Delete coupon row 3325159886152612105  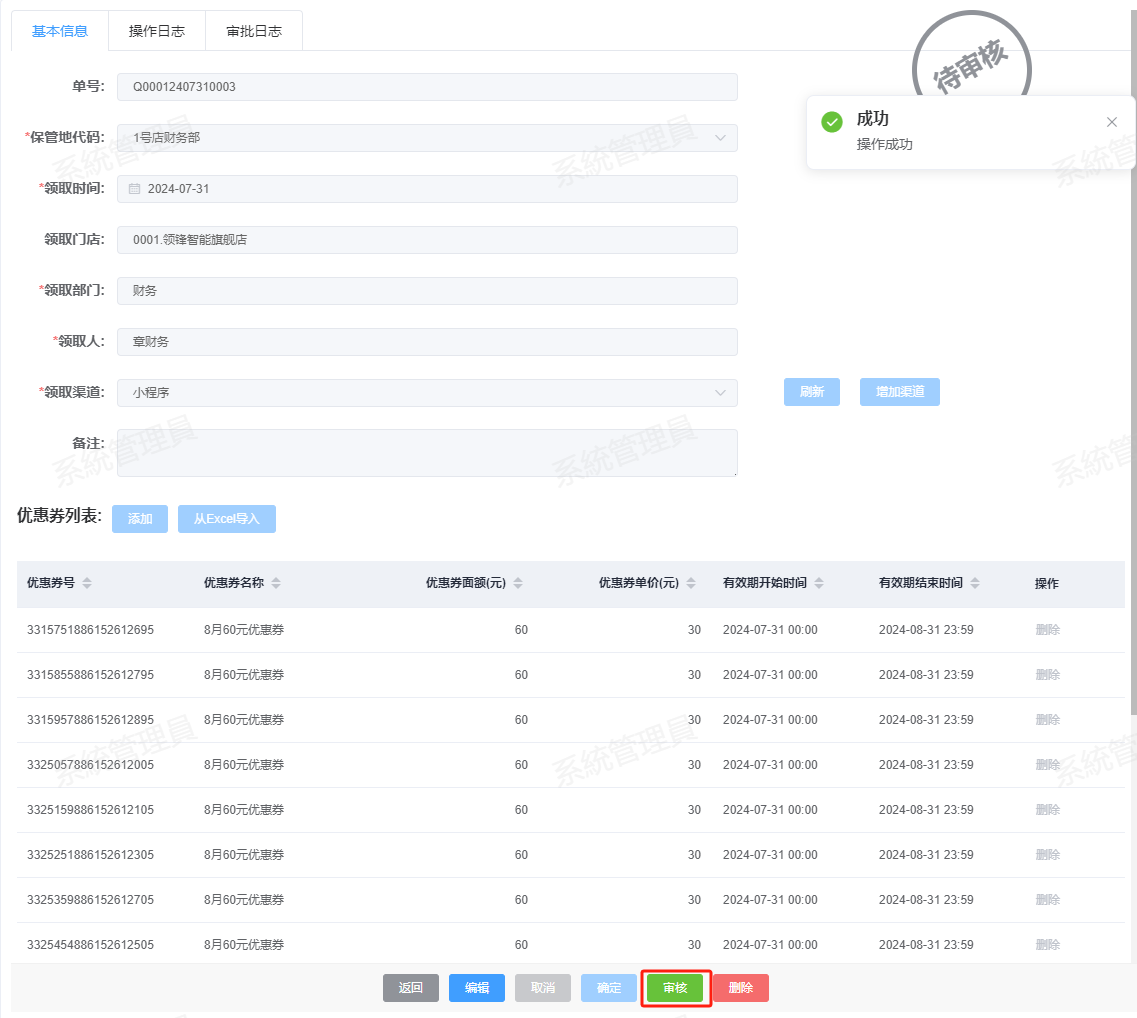click(1048, 809)
